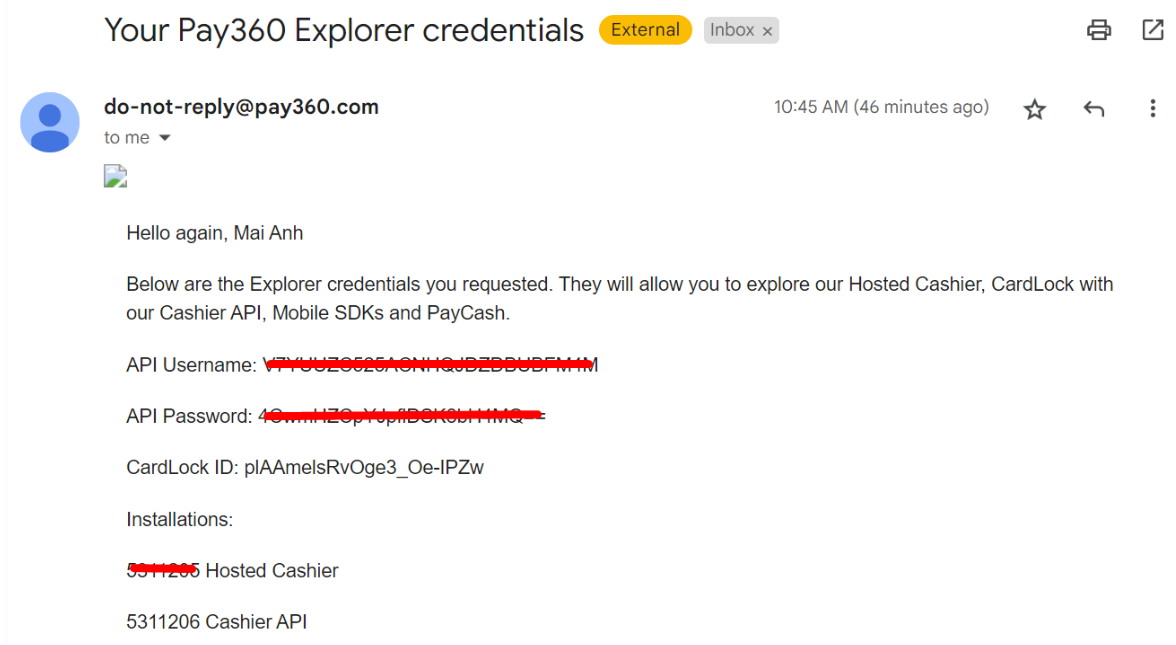Click the do-not-reply@pay360.com sender address

pyautogui.click(x=242, y=107)
